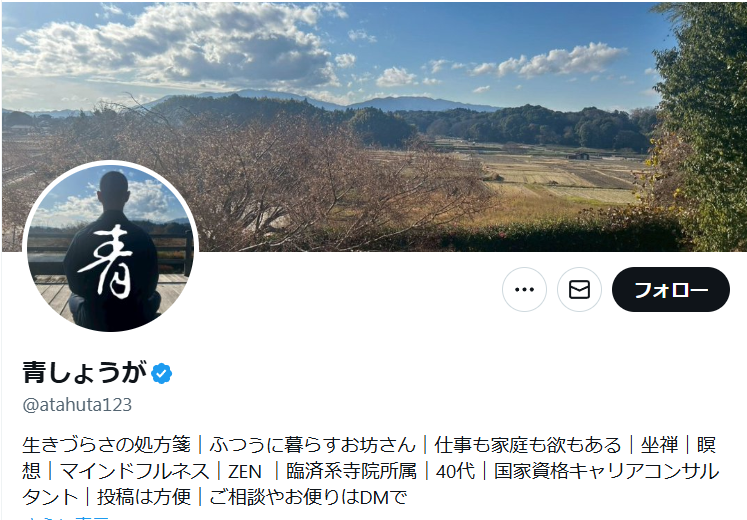Click the display name 青しょうが
The image size is (747, 520).
(85, 372)
